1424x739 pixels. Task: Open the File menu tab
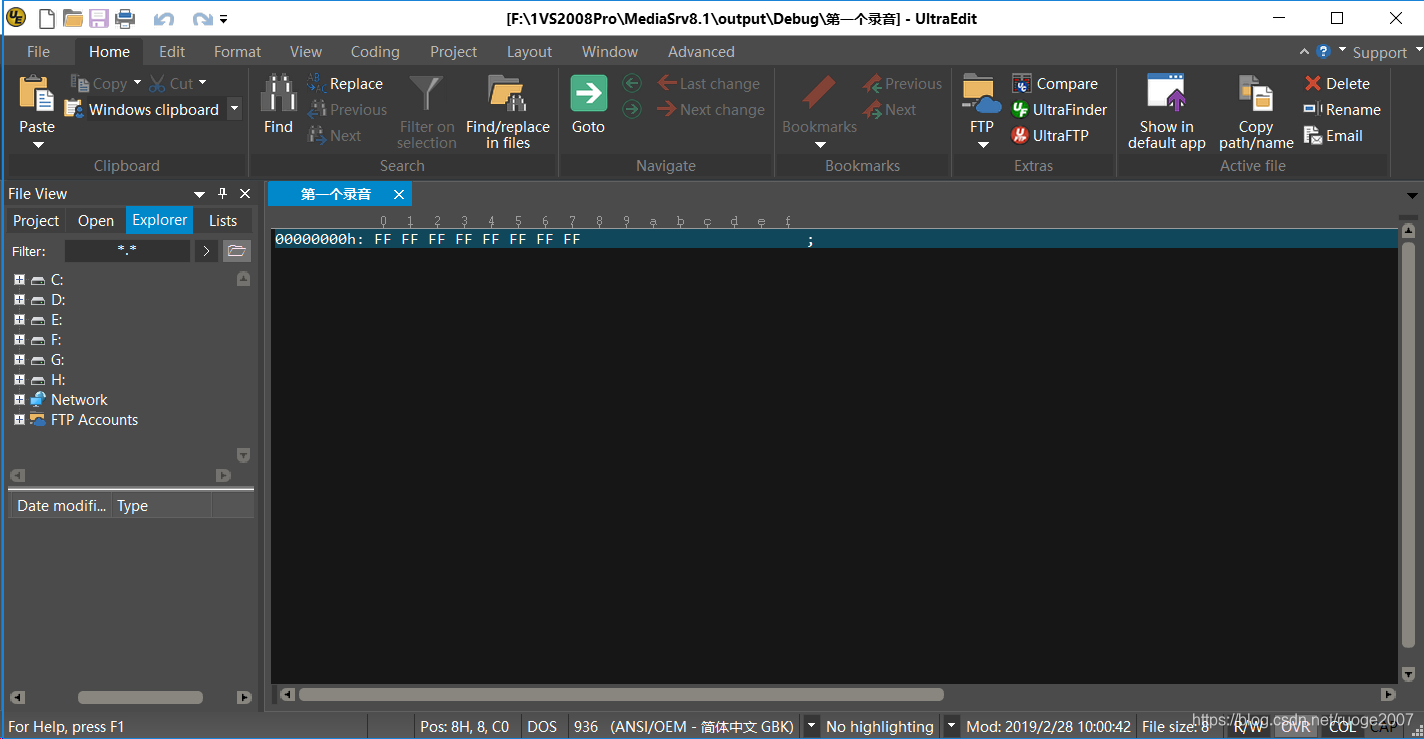pos(38,52)
